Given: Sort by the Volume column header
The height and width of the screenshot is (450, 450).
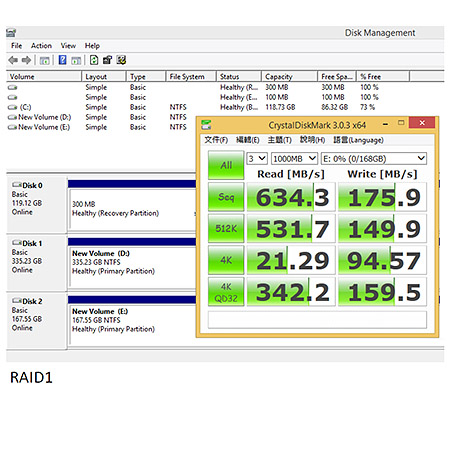Looking at the screenshot, I should 44,76.
